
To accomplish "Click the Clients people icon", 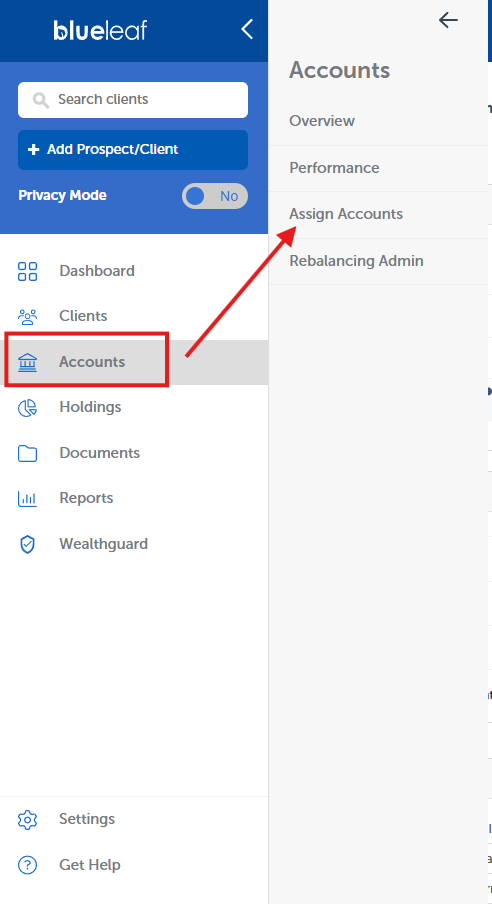I will (x=27, y=317).
